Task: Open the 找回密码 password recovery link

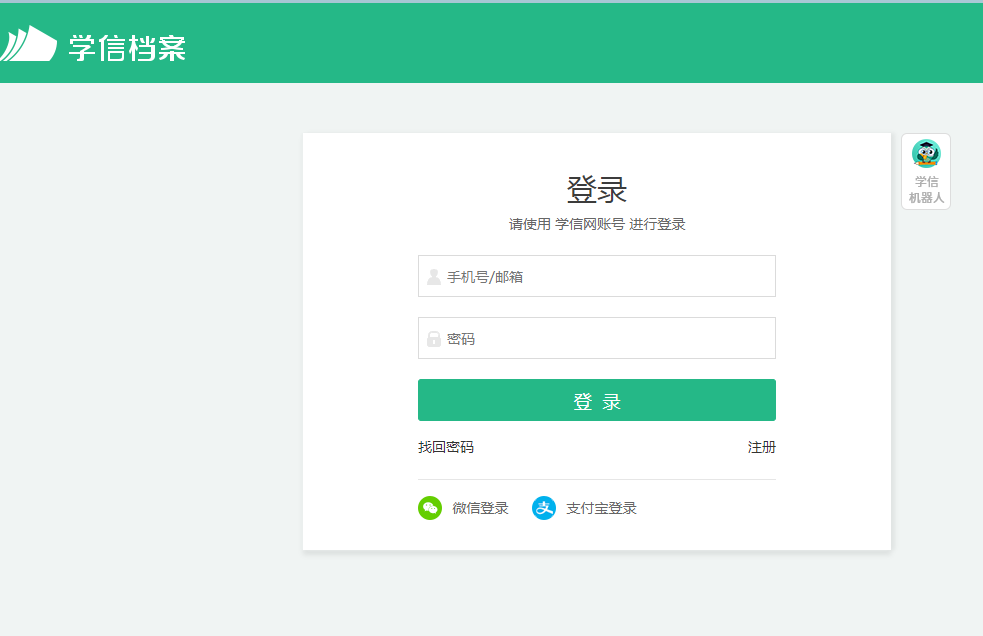Action: [445, 447]
